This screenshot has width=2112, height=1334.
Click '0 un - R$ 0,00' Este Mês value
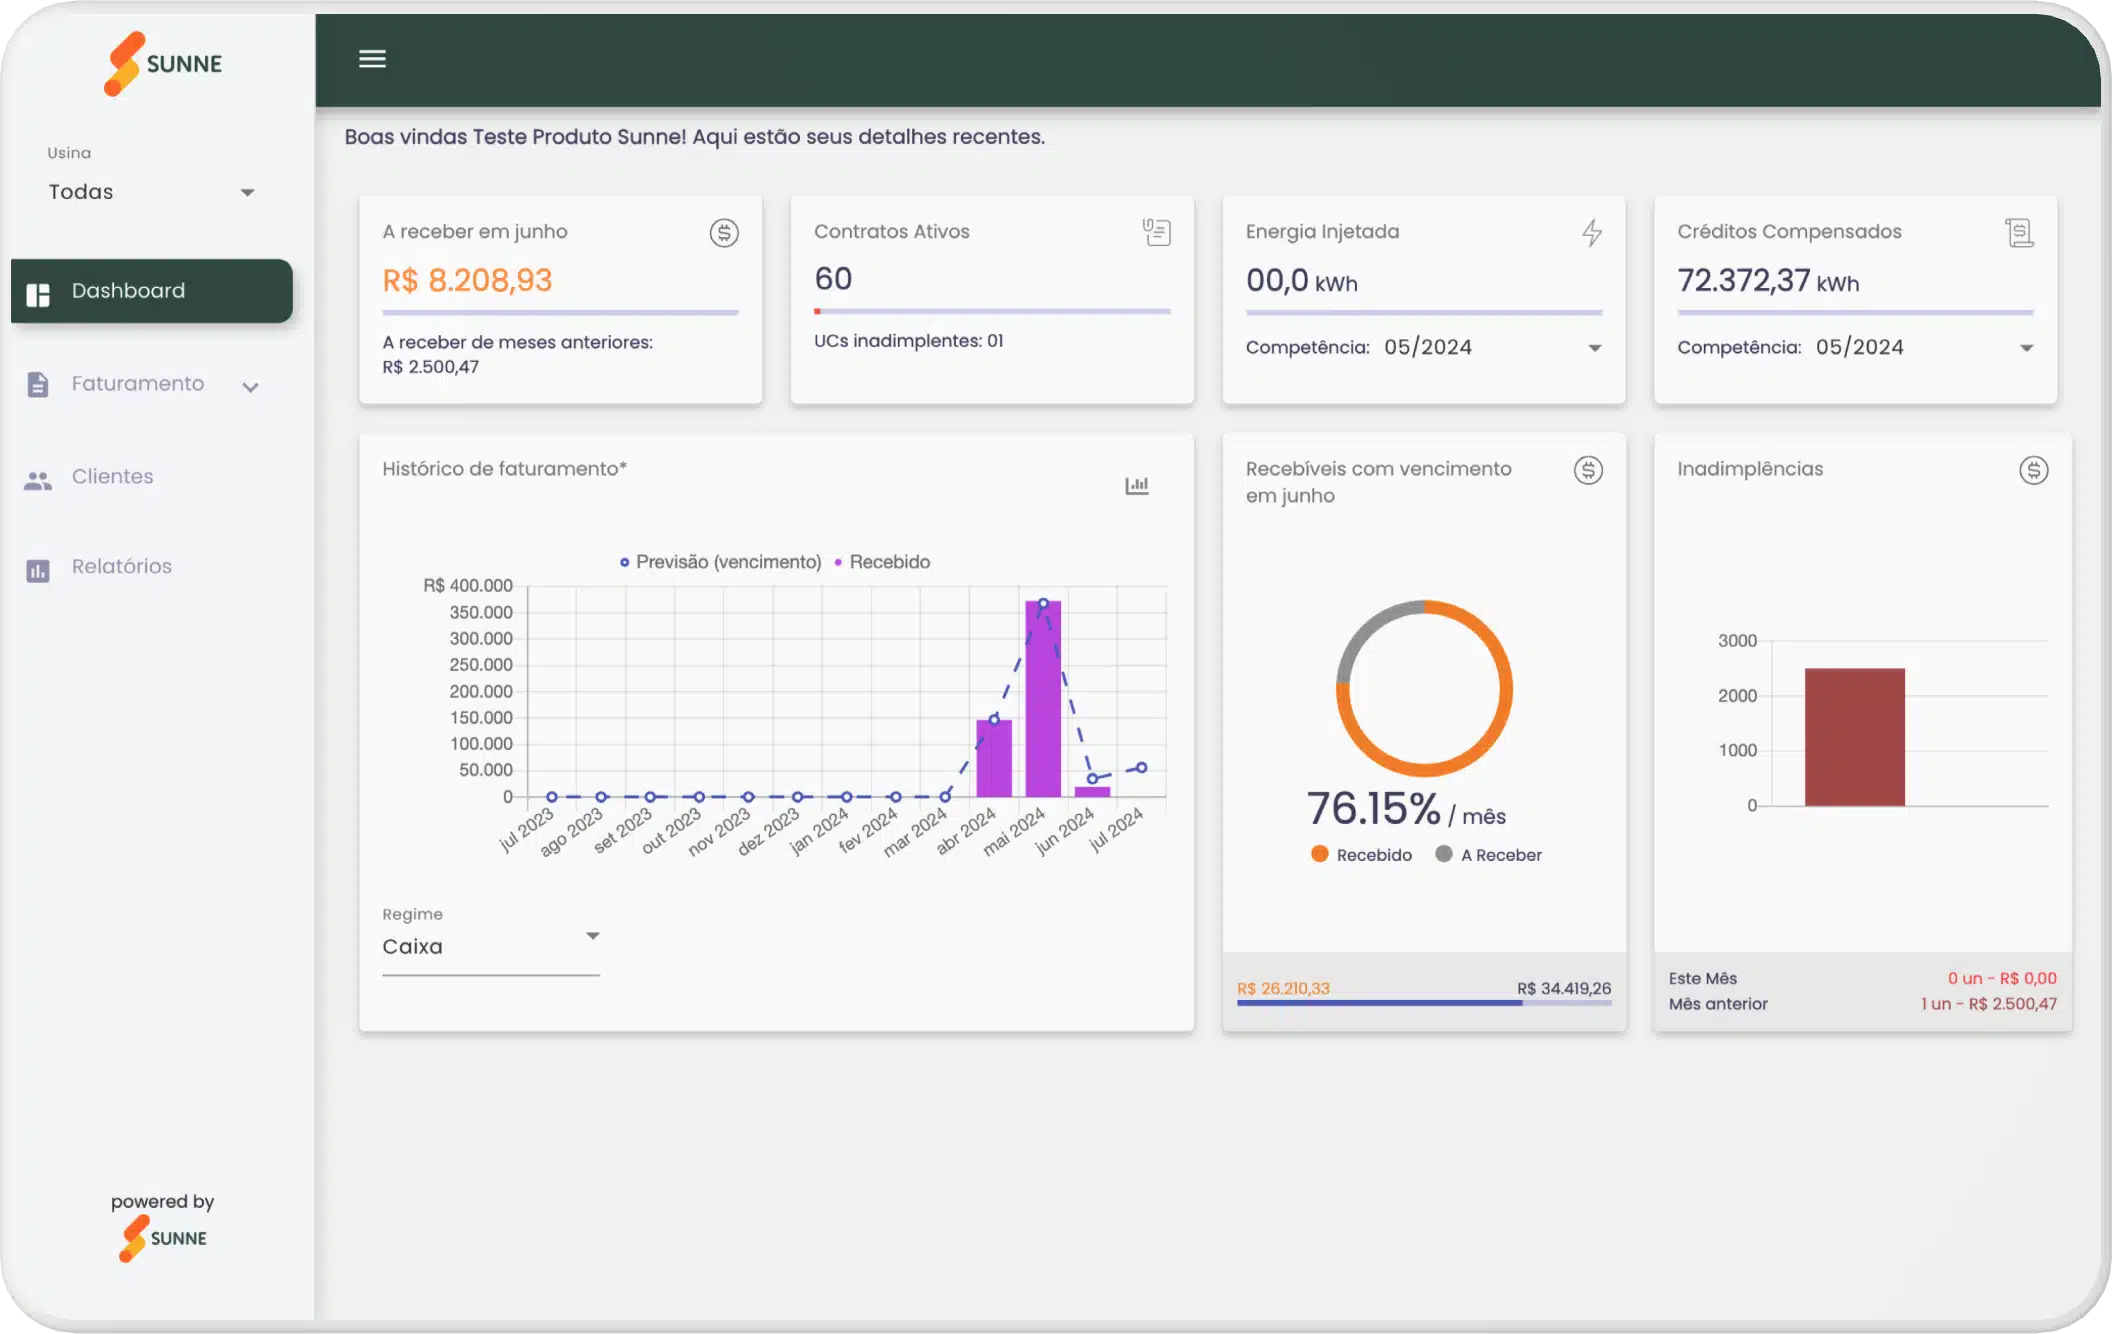tap(2002, 978)
